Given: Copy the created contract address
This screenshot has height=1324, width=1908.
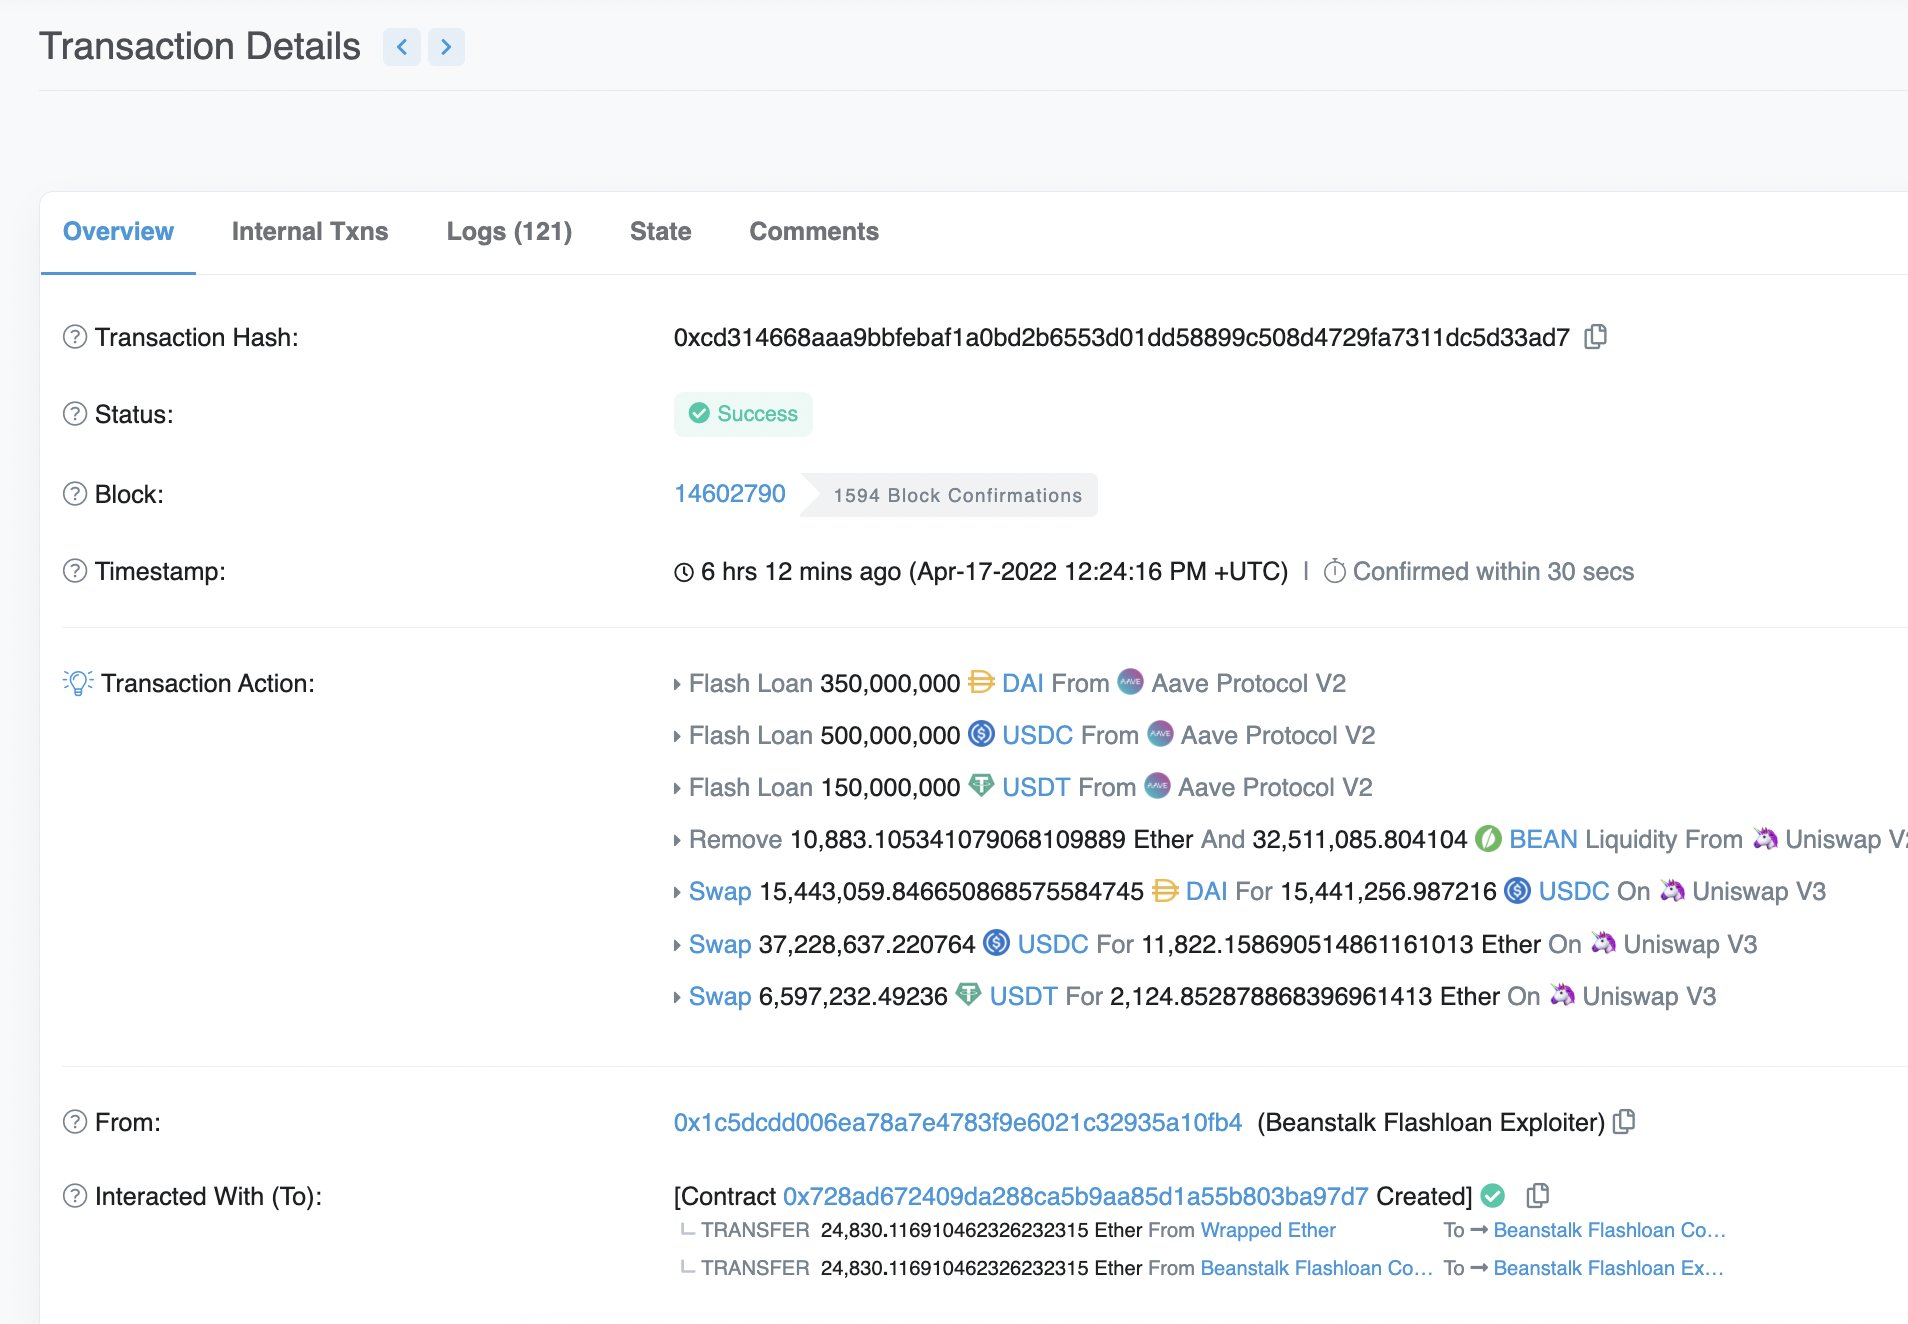Looking at the screenshot, I should [x=1538, y=1195].
